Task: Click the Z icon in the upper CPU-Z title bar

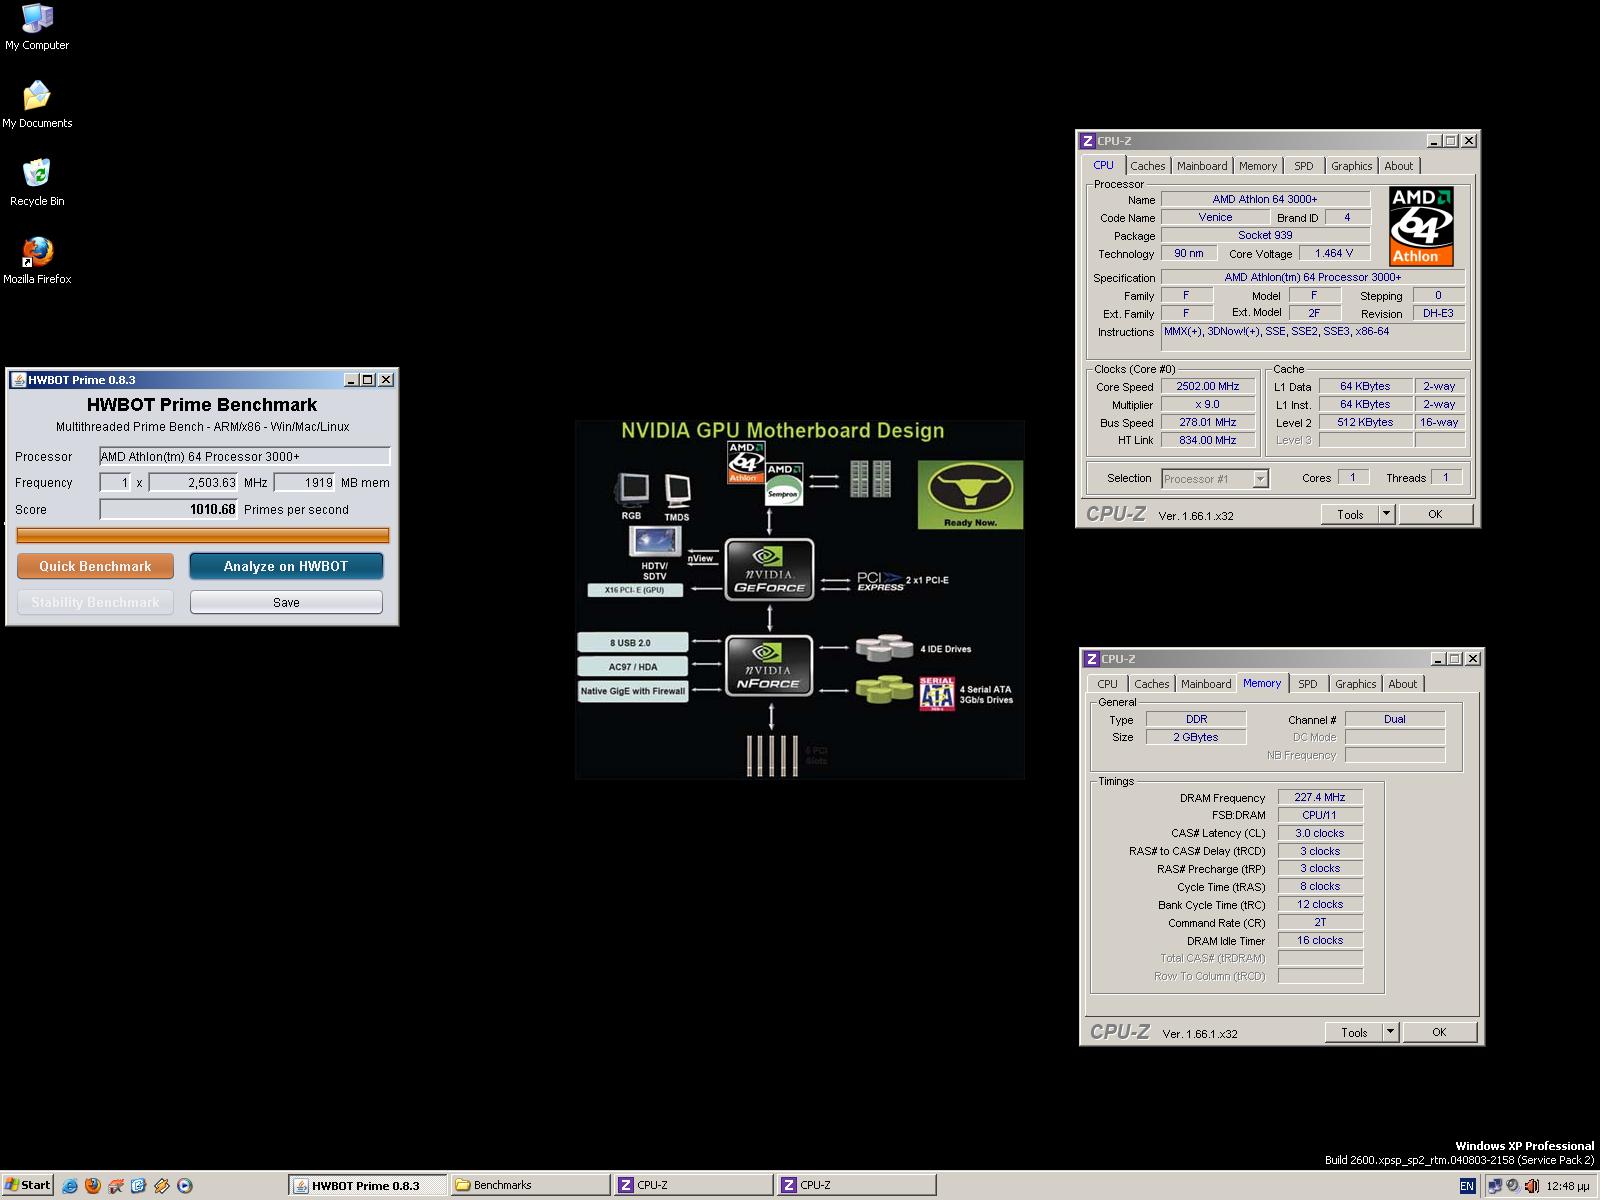Action: pos(1088,141)
